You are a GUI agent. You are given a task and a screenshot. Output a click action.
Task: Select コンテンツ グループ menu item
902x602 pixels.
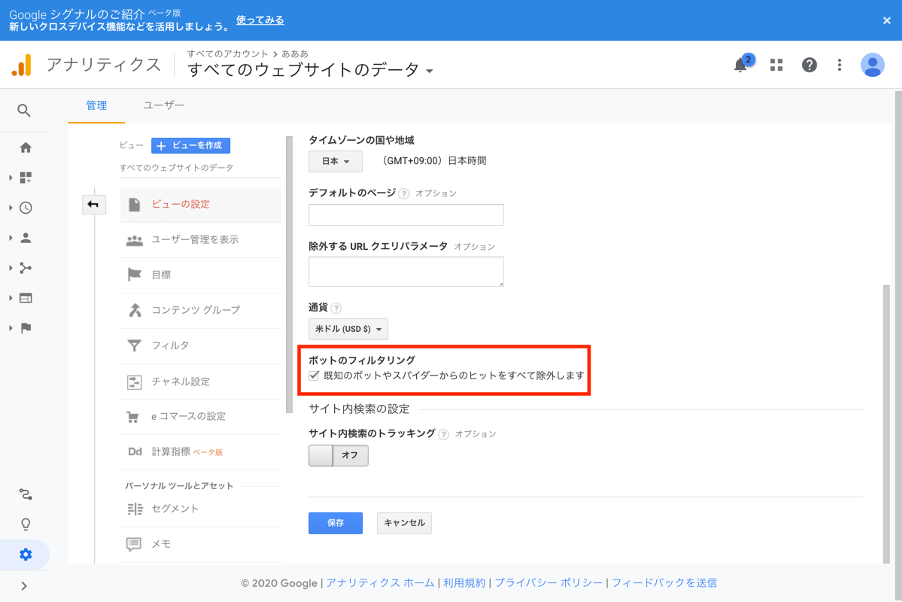(200, 310)
